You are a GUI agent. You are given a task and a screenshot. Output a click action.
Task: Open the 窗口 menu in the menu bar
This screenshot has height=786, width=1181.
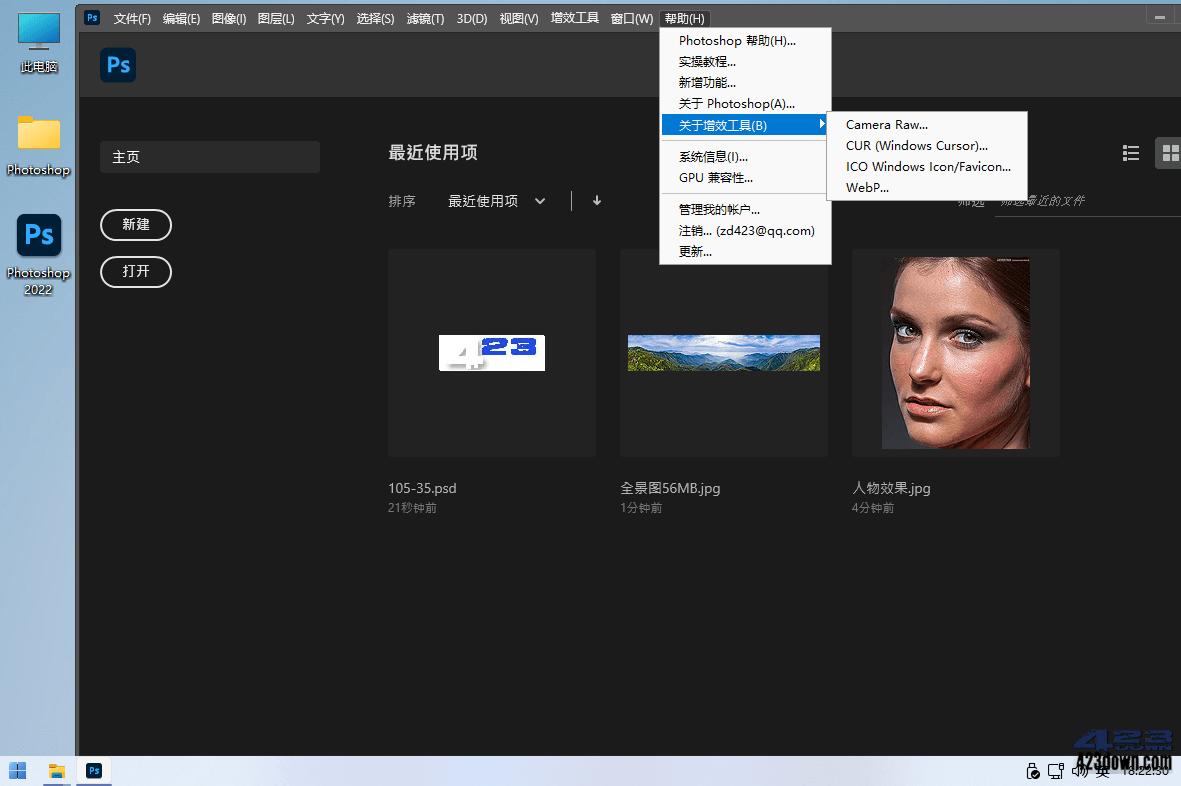point(631,17)
